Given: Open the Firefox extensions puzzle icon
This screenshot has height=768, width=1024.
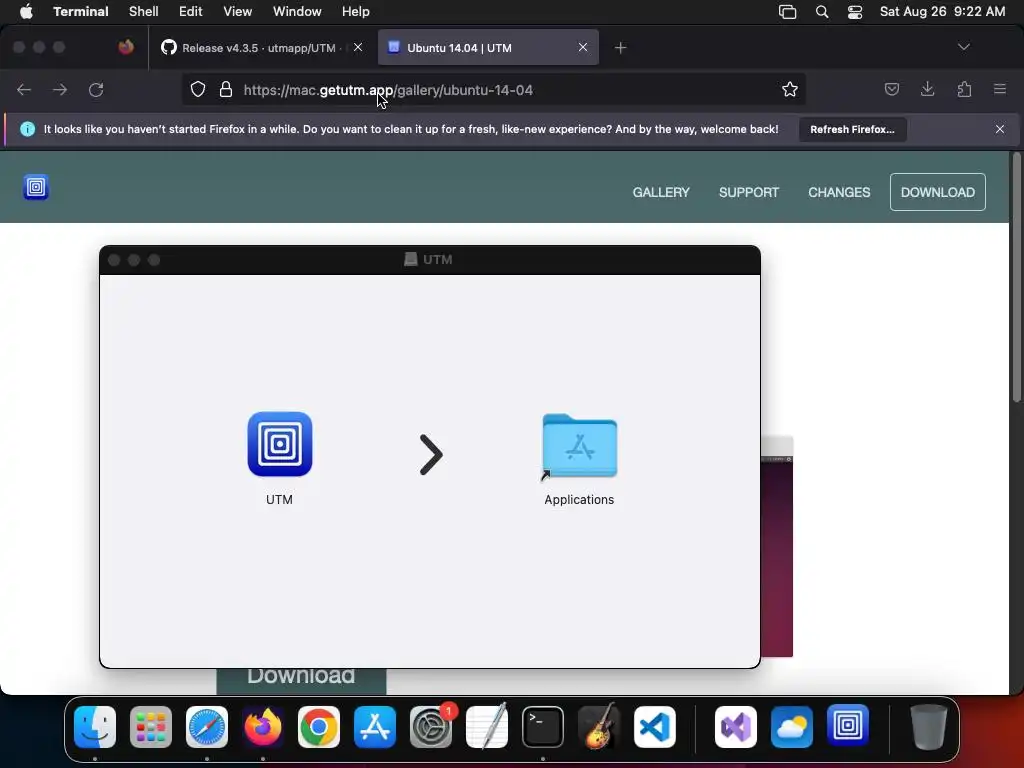Looking at the screenshot, I should pos(964,89).
